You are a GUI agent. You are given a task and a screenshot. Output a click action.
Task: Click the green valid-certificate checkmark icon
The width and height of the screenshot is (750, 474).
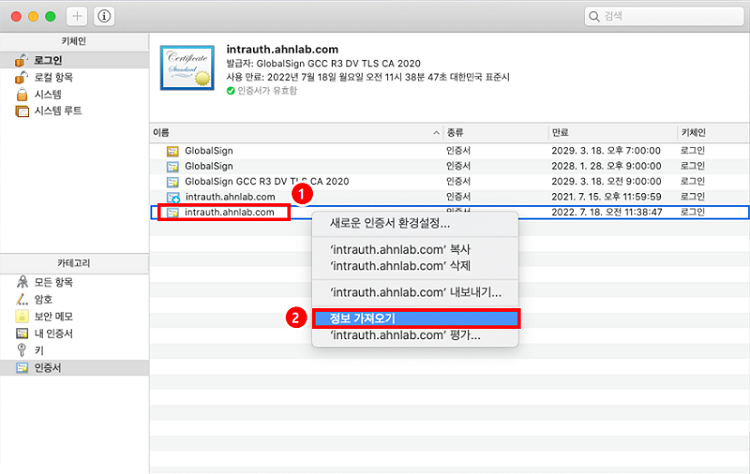coord(231,91)
